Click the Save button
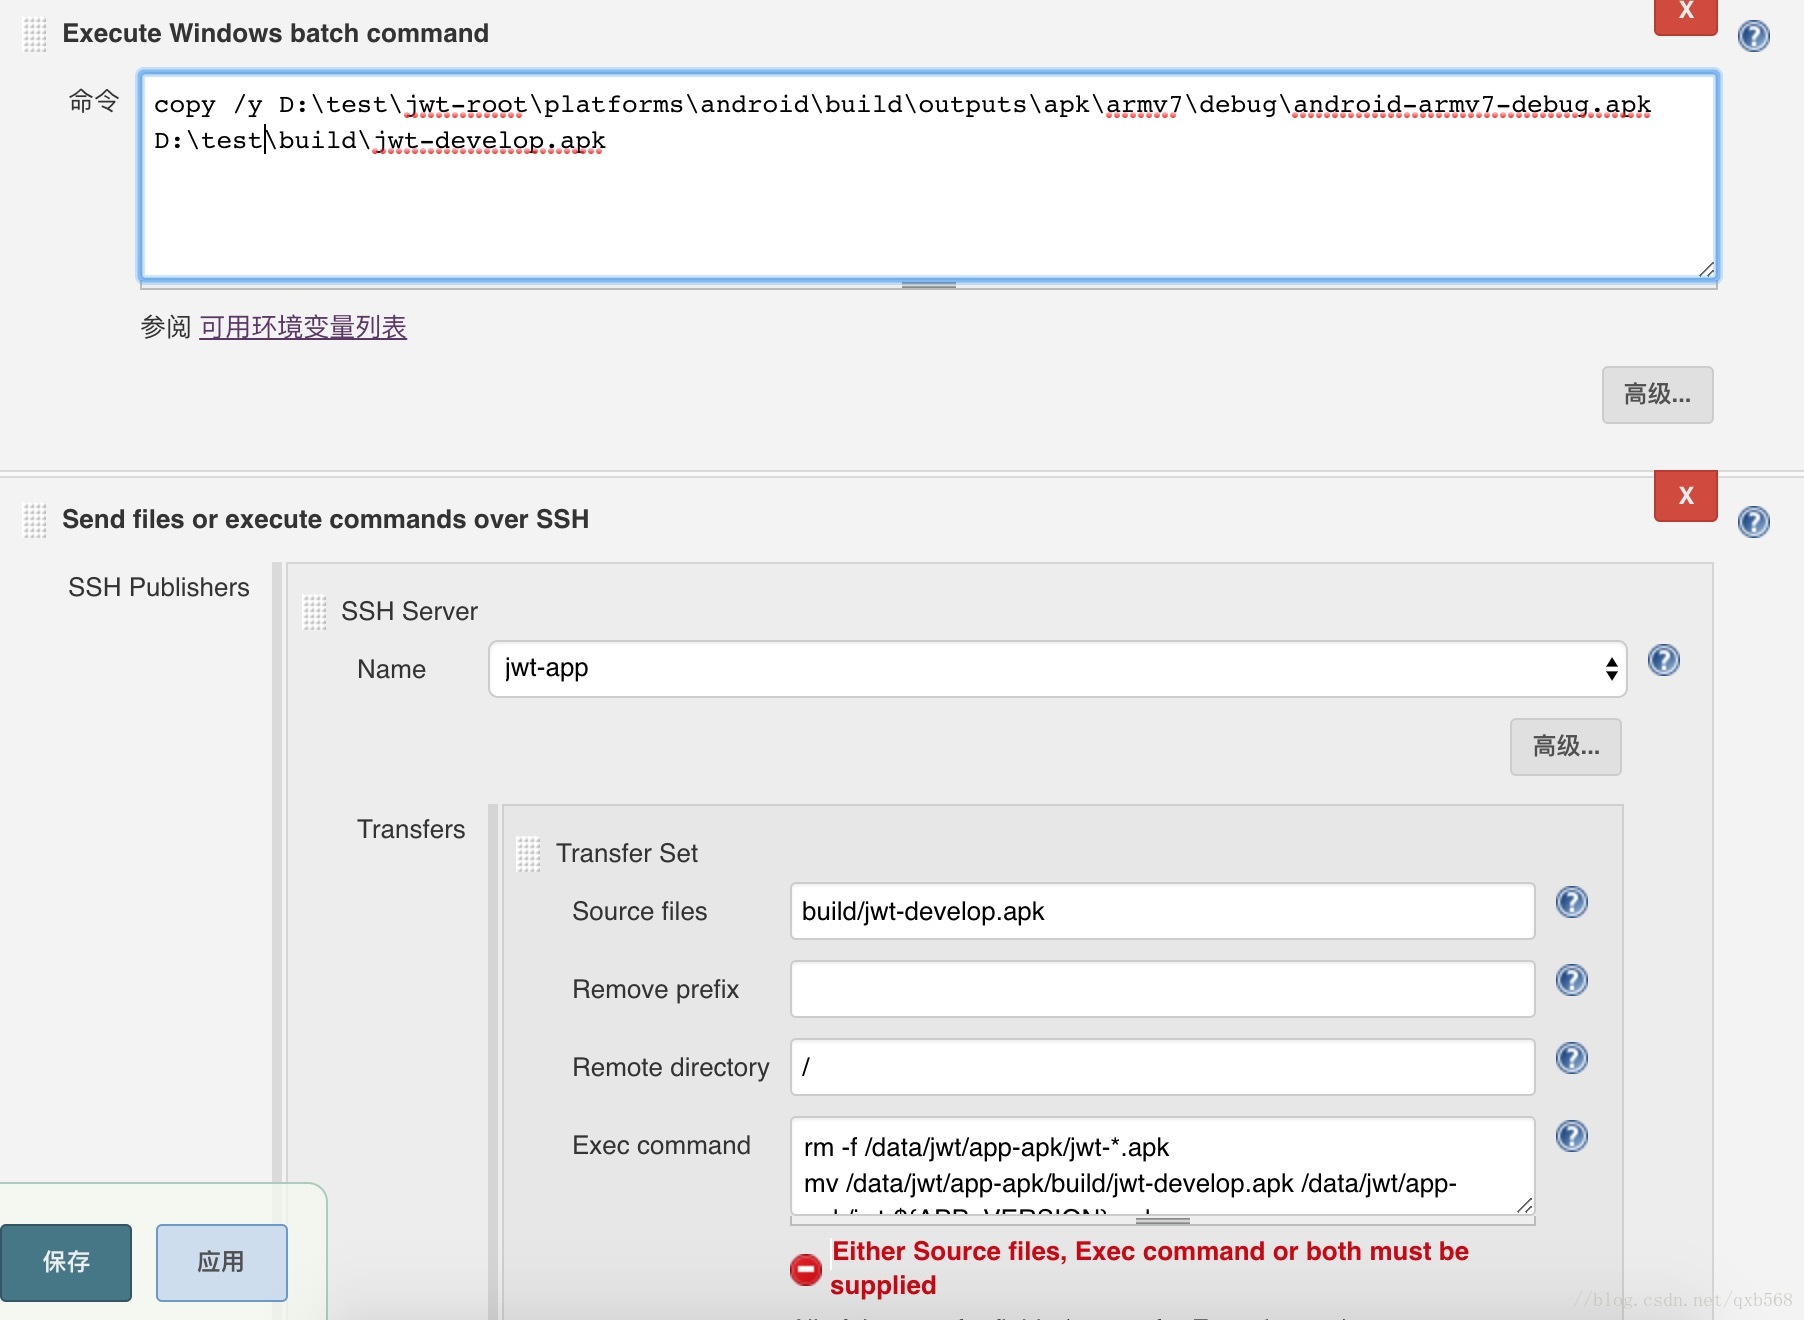 click(x=66, y=1262)
